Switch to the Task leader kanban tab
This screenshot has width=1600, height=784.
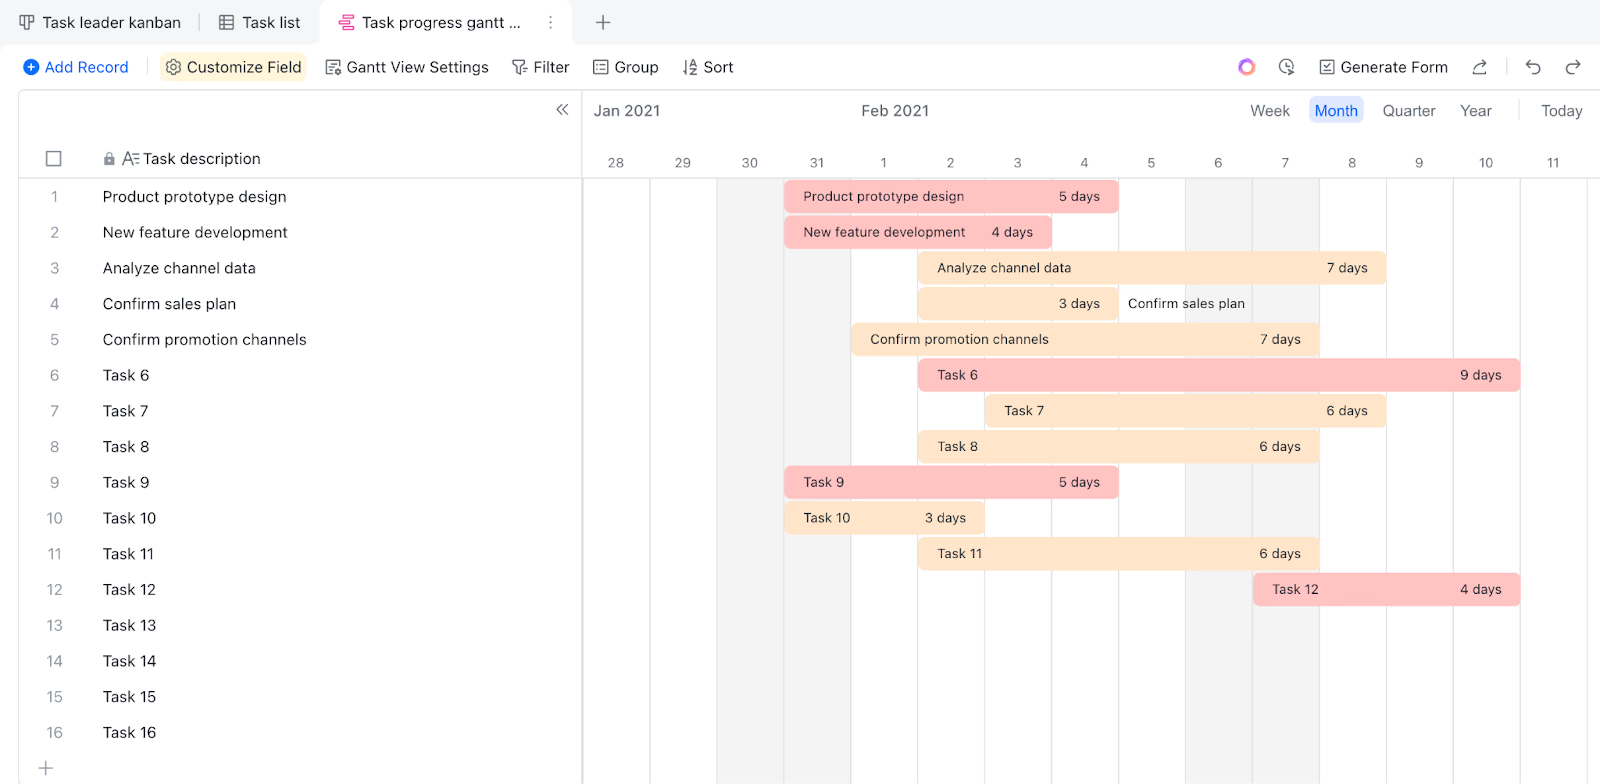(100, 22)
